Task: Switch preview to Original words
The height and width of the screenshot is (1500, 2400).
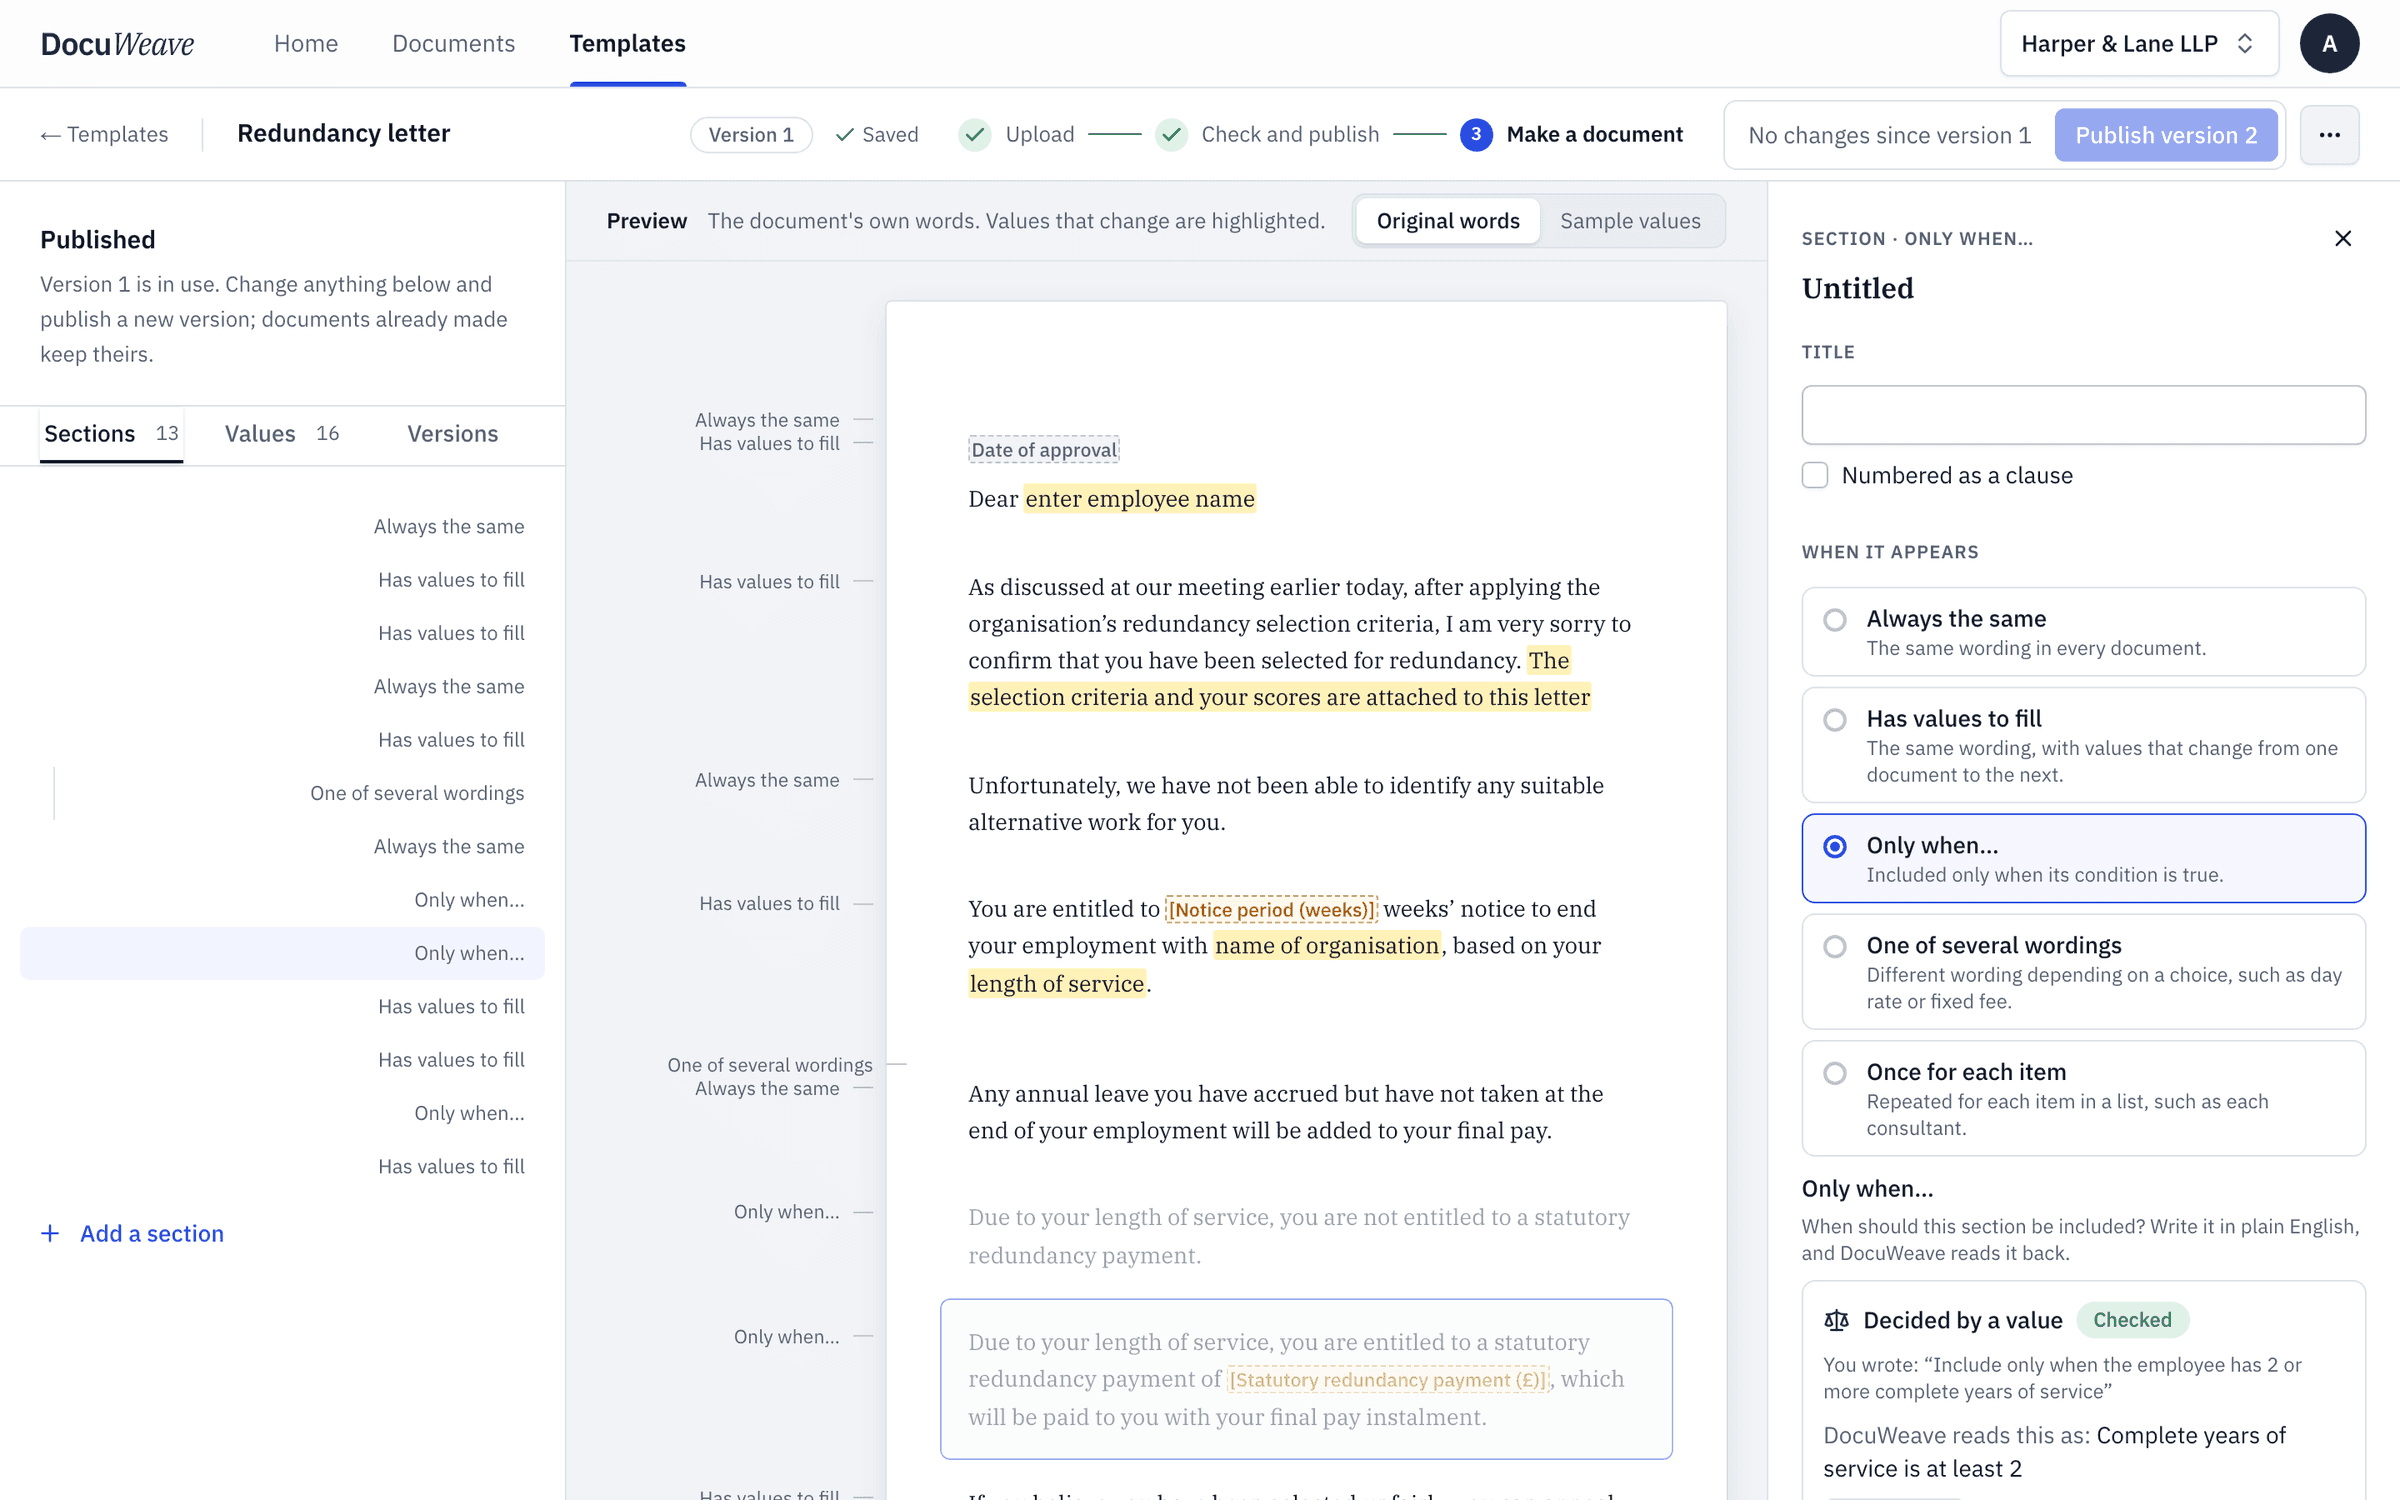Action: click(1447, 221)
